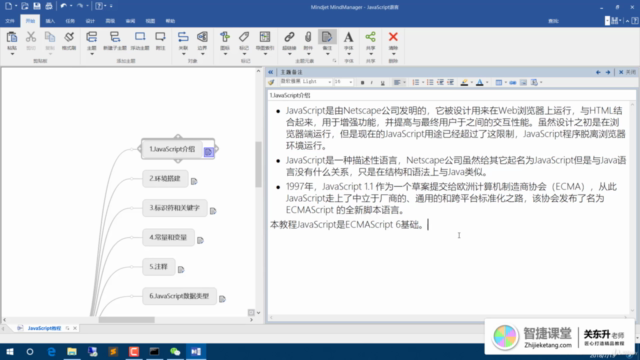Toggle Bold in the notes toolbar

[x=362, y=82]
